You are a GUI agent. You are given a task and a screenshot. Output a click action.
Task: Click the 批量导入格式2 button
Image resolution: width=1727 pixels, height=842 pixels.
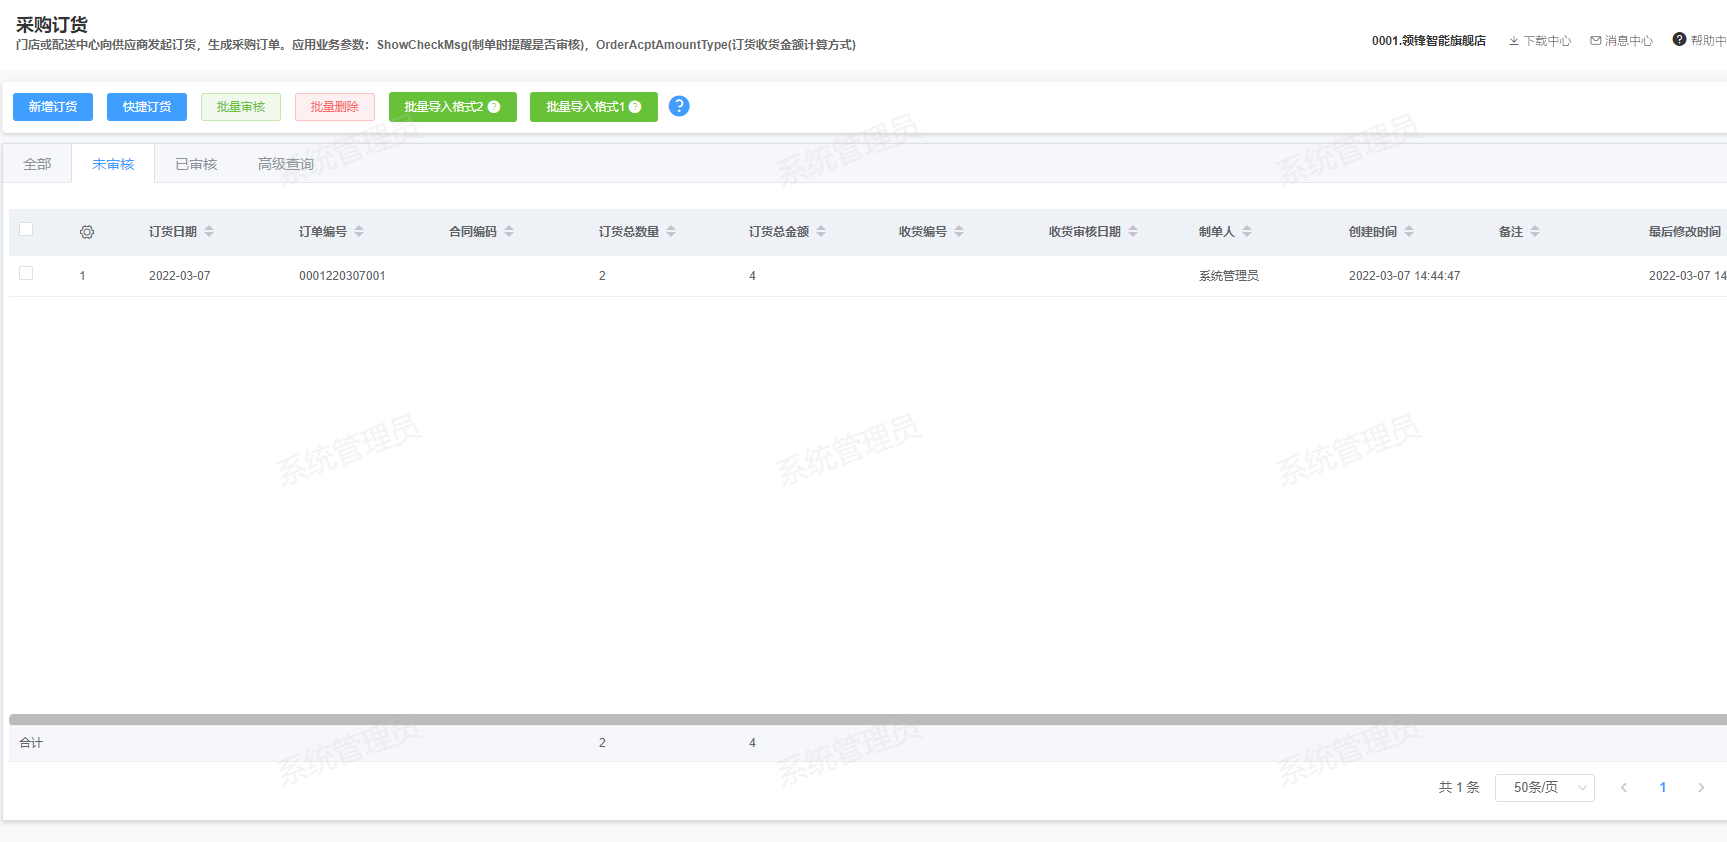point(453,107)
